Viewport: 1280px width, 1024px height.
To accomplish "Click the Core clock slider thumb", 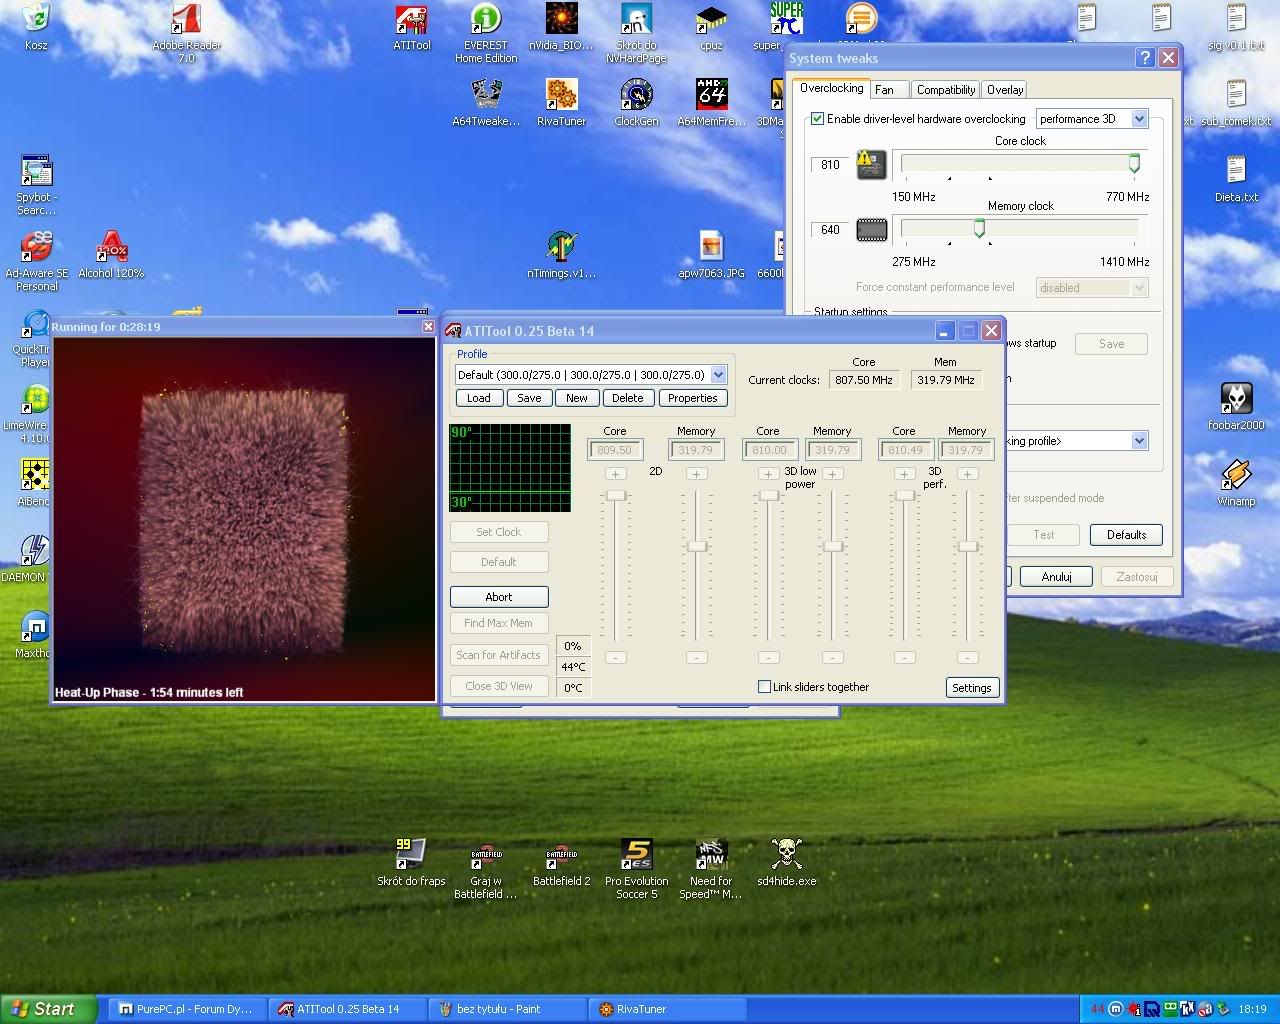I will point(1134,163).
